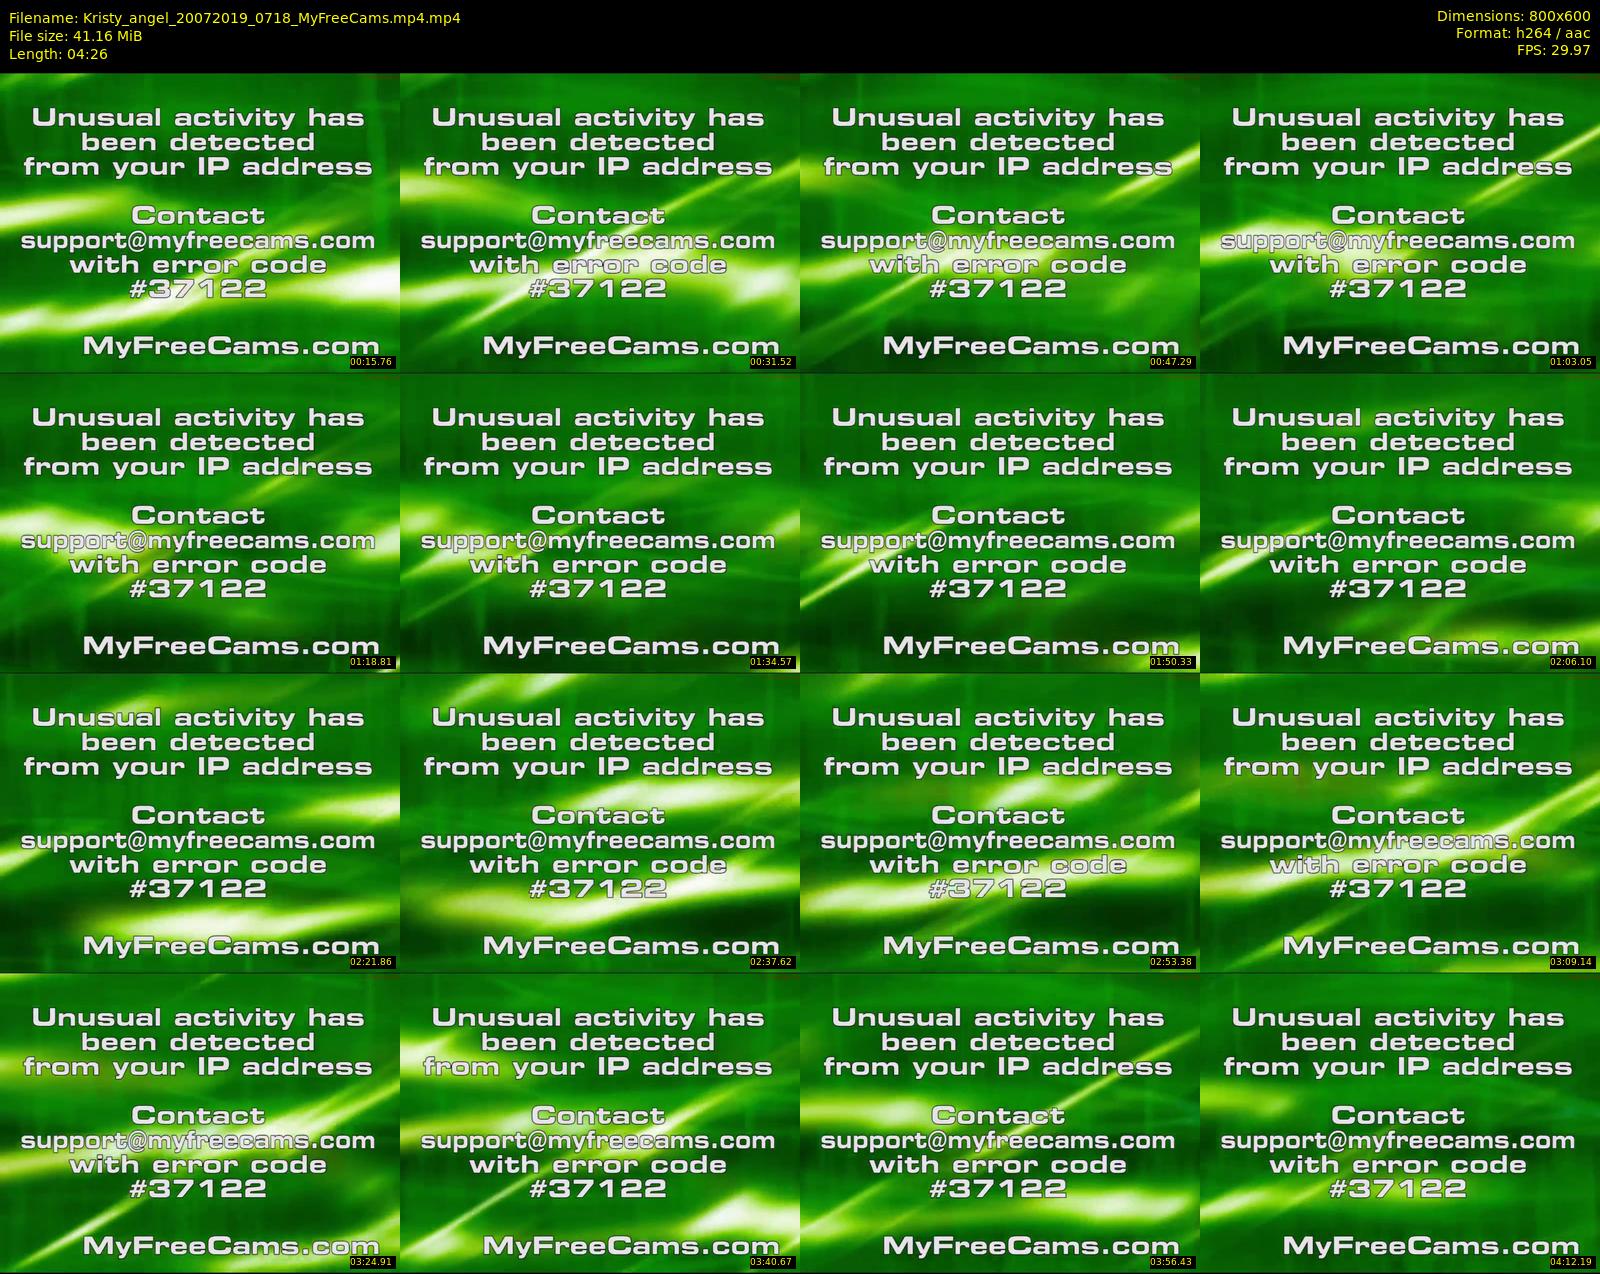Select the 'File size: 41.16 MiB' text

pyautogui.click(x=75, y=36)
